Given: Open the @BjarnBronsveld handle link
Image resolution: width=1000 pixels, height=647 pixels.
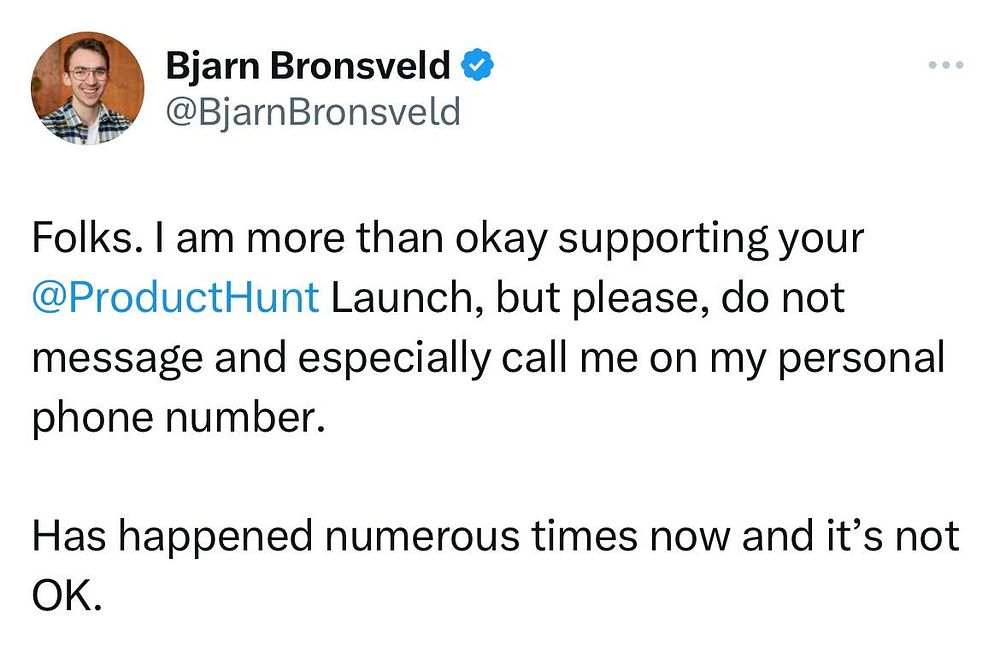Looking at the screenshot, I should tap(312, 112).
